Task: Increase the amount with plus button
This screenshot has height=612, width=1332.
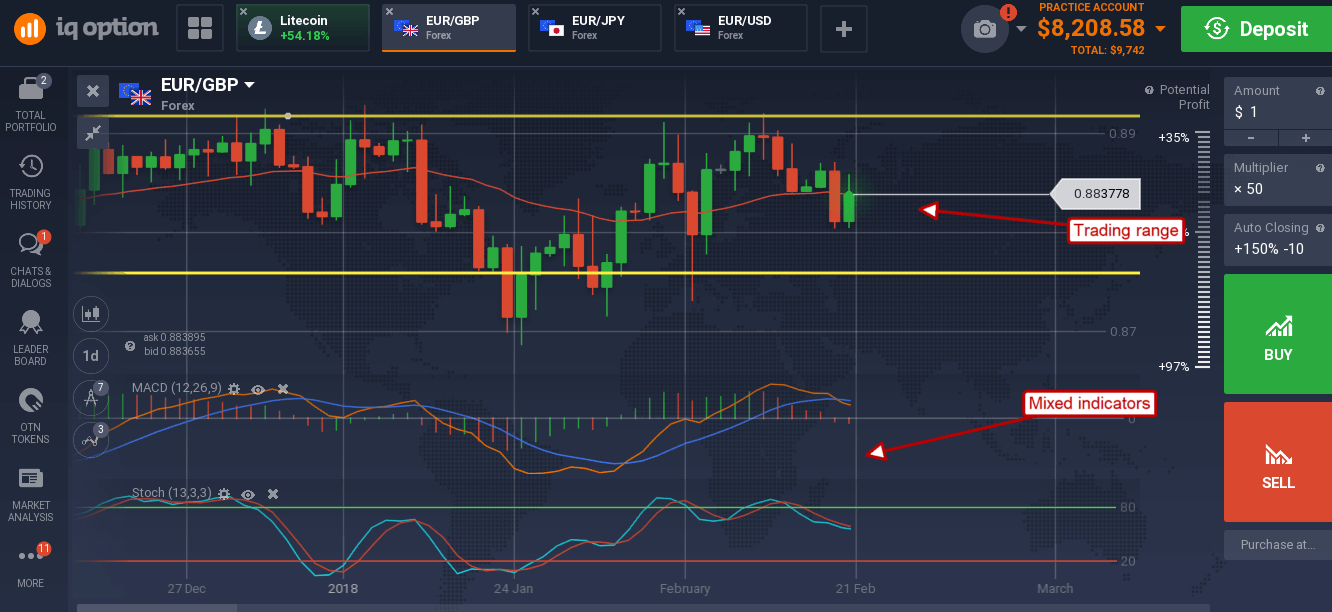Action: point(1305,138)
